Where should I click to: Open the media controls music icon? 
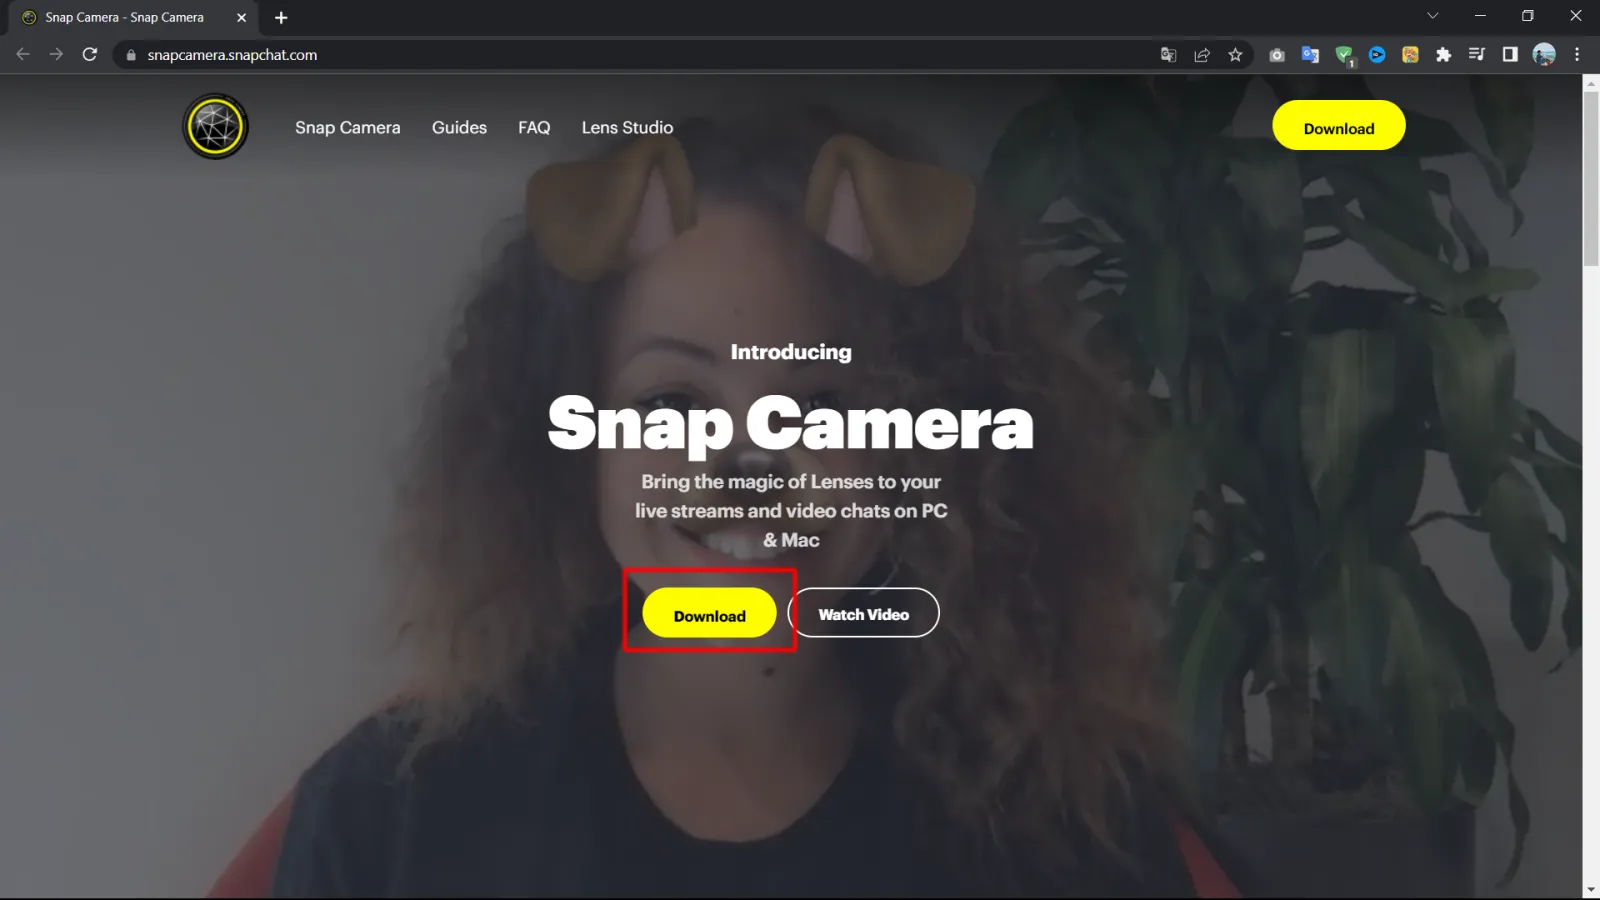click(1476, 55)
